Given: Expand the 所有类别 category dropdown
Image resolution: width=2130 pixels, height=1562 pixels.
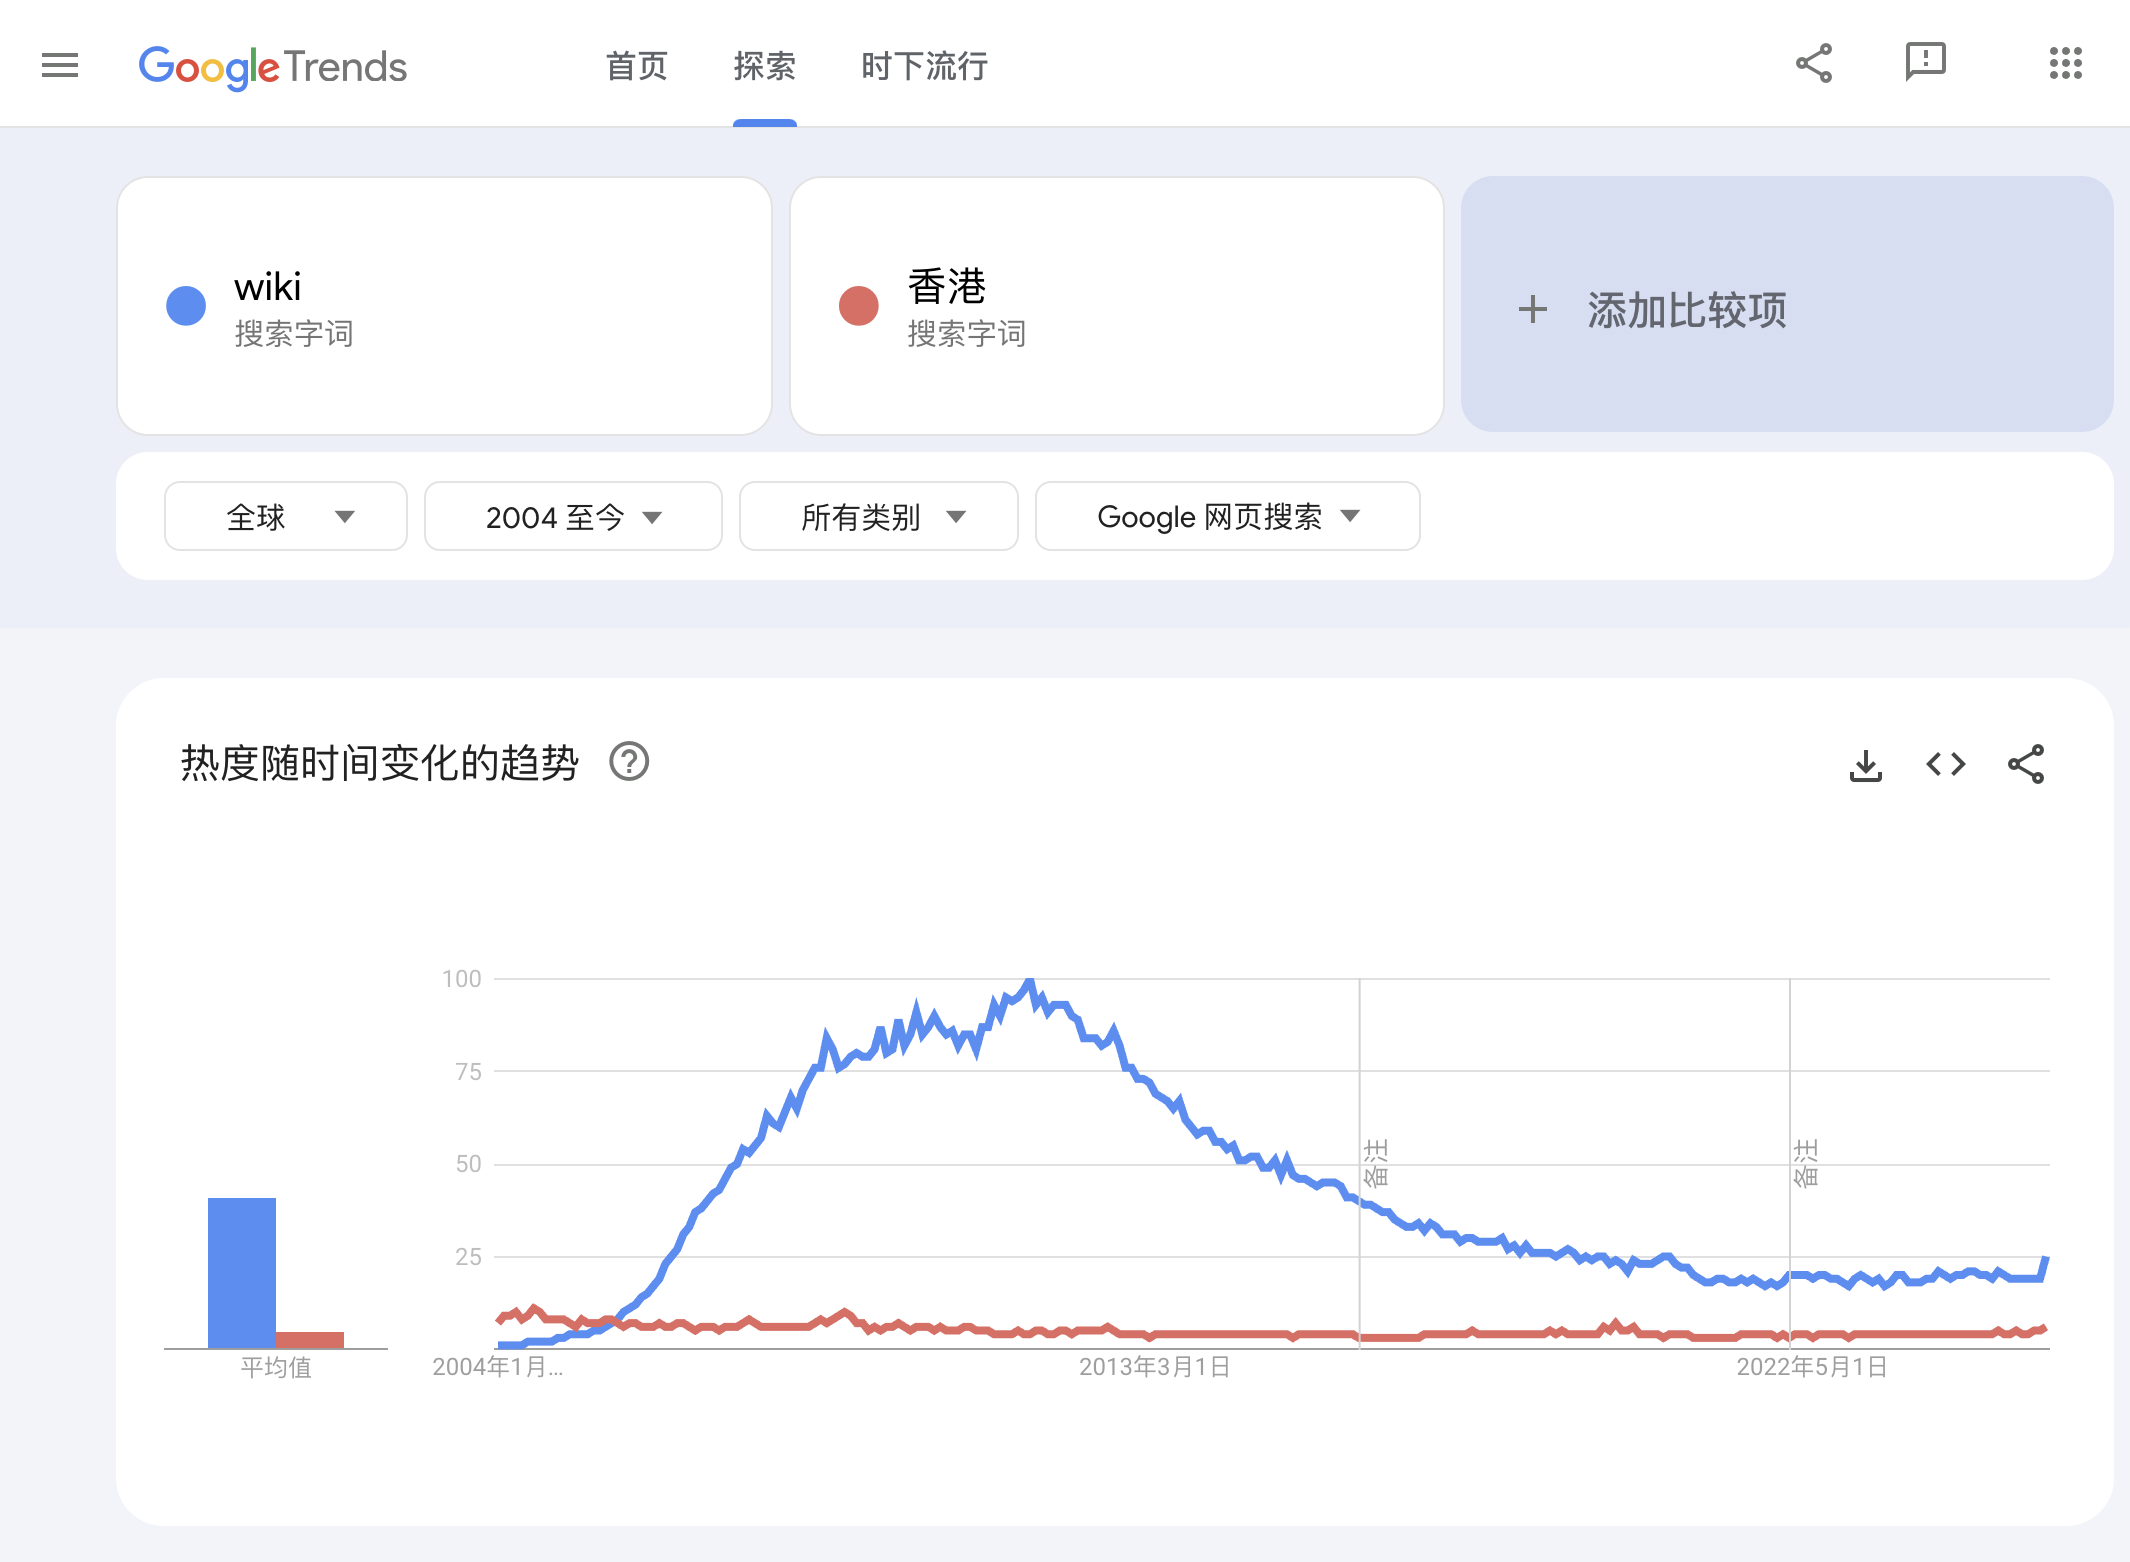Looking at the screenshot, I should 879,516.
